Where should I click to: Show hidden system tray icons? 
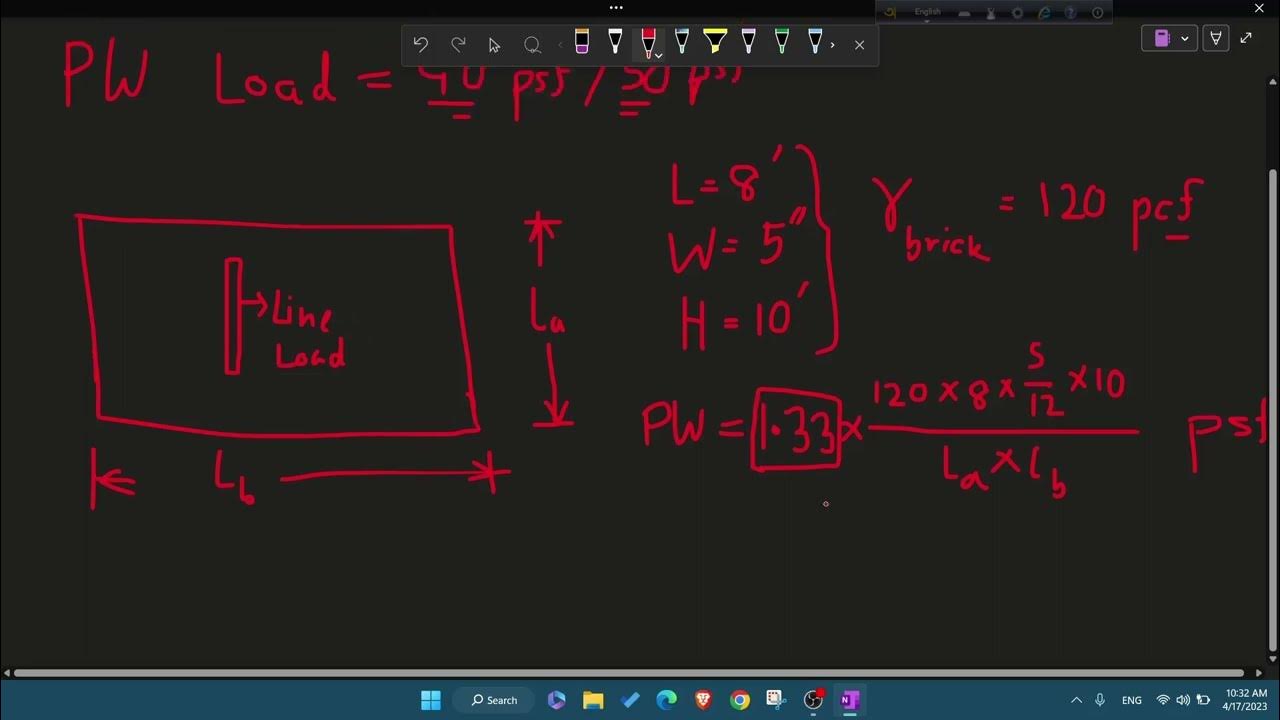pyautogui.click(x=1076, y=700)
